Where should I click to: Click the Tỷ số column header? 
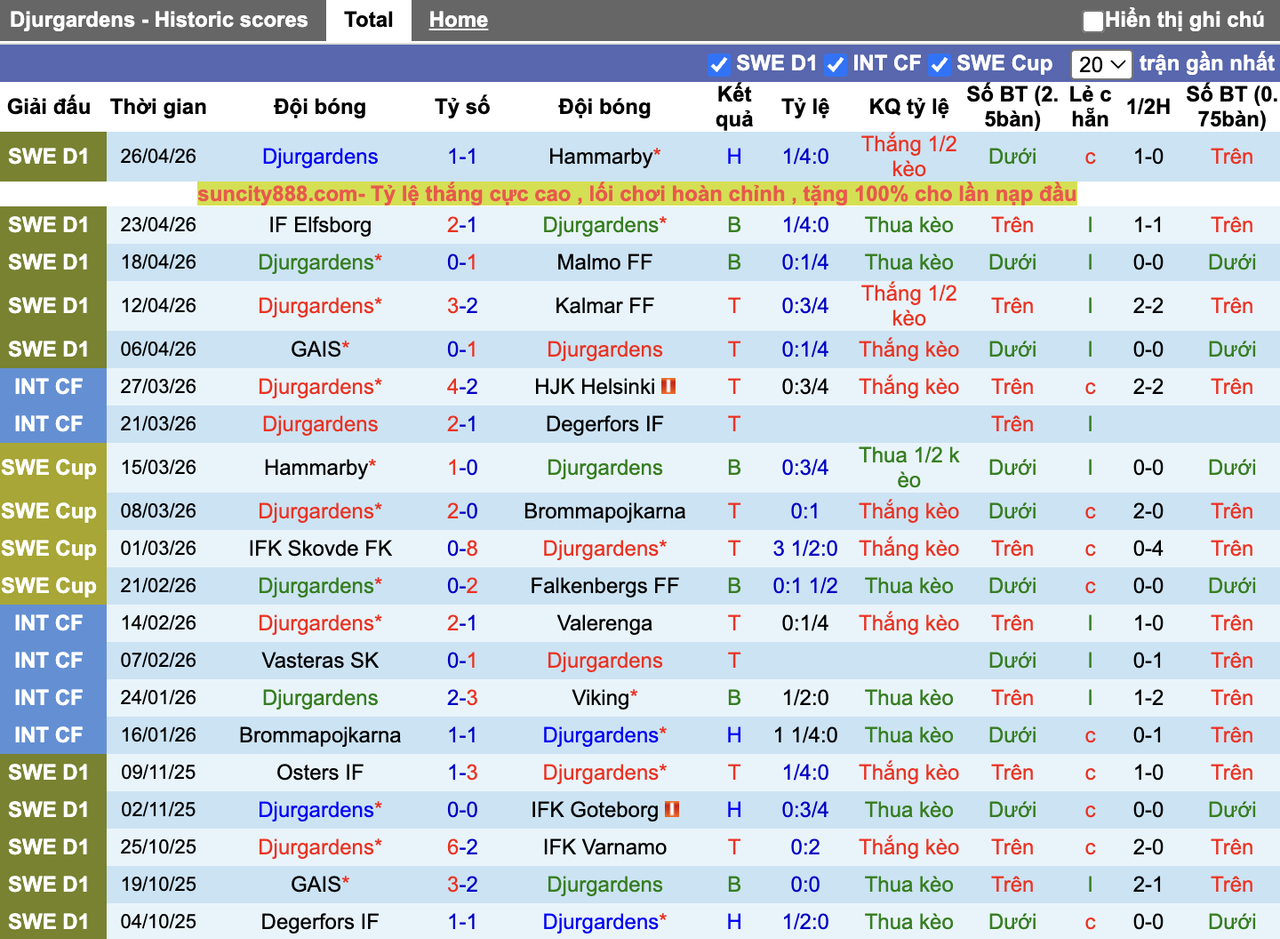point(462,107)
